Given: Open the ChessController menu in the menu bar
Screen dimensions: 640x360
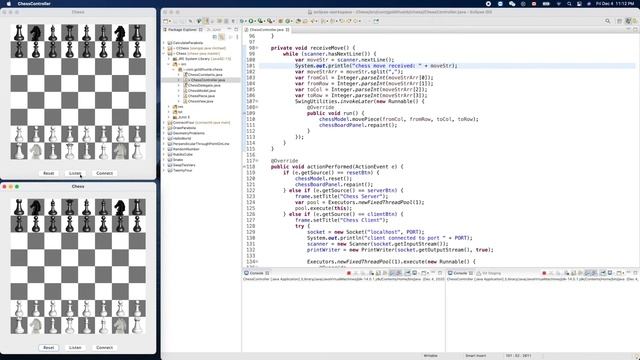Looking at the screenshot, I should pyautogui.click(x=34, y=4).
